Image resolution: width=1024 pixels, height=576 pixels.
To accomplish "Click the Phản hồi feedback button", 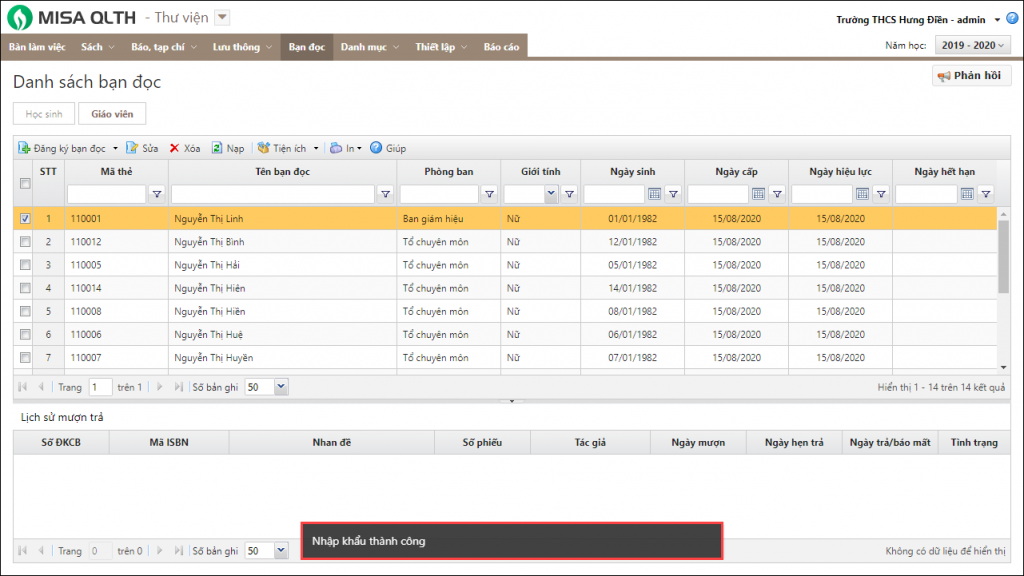I will point(971,76).
